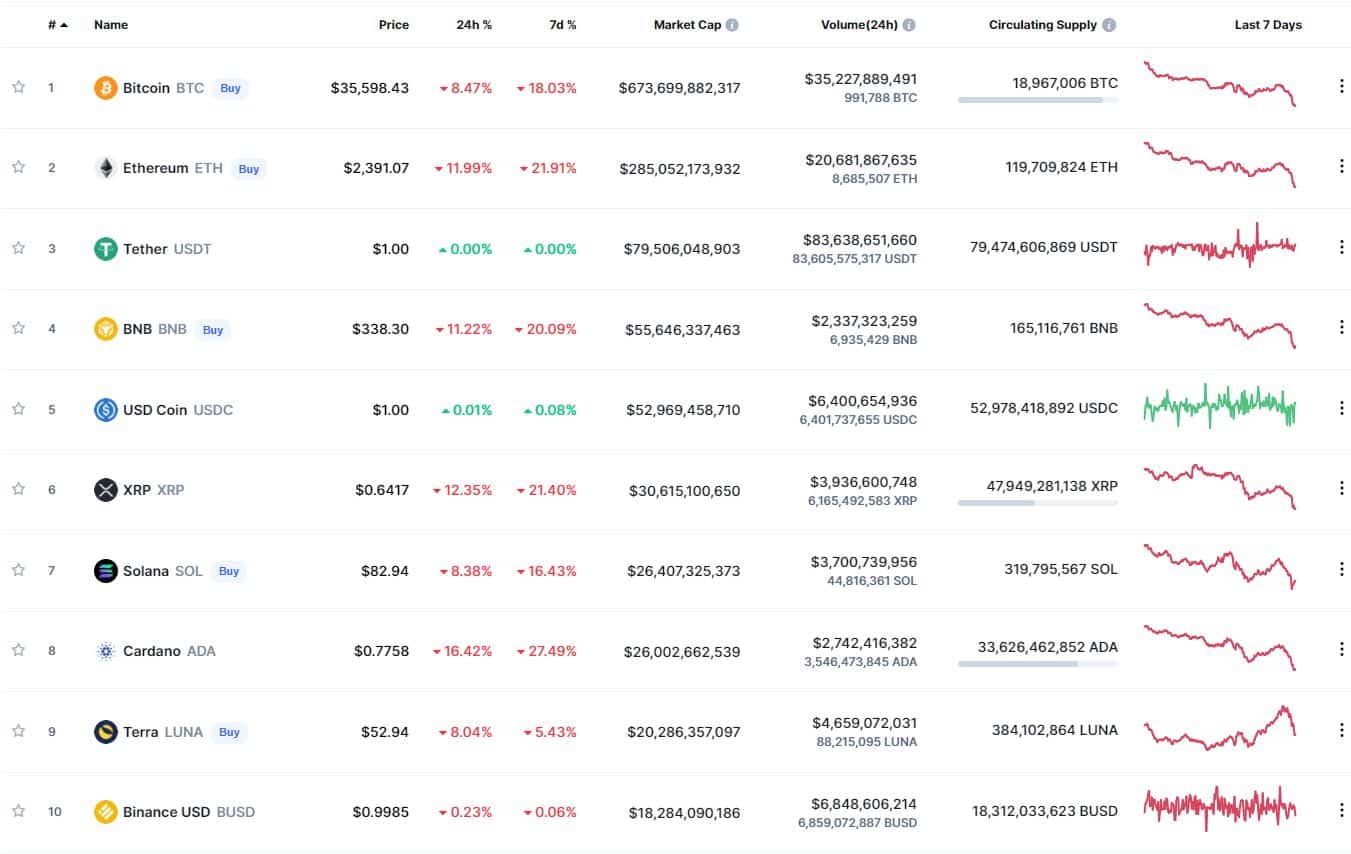Click Solana price $82.94

point(385,571)
